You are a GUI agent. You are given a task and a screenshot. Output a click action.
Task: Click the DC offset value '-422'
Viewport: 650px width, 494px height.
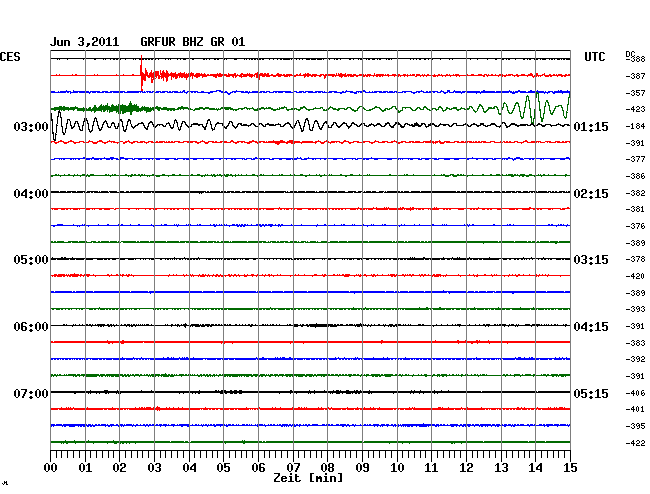click(635, 443)
